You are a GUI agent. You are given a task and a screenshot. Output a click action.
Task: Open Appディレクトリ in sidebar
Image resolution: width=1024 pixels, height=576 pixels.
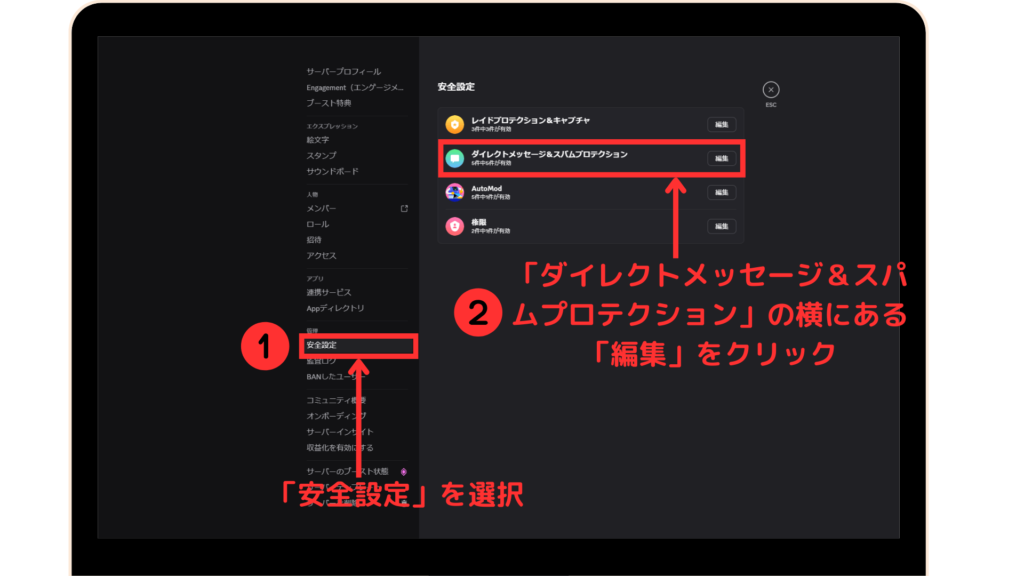point(335,308)
